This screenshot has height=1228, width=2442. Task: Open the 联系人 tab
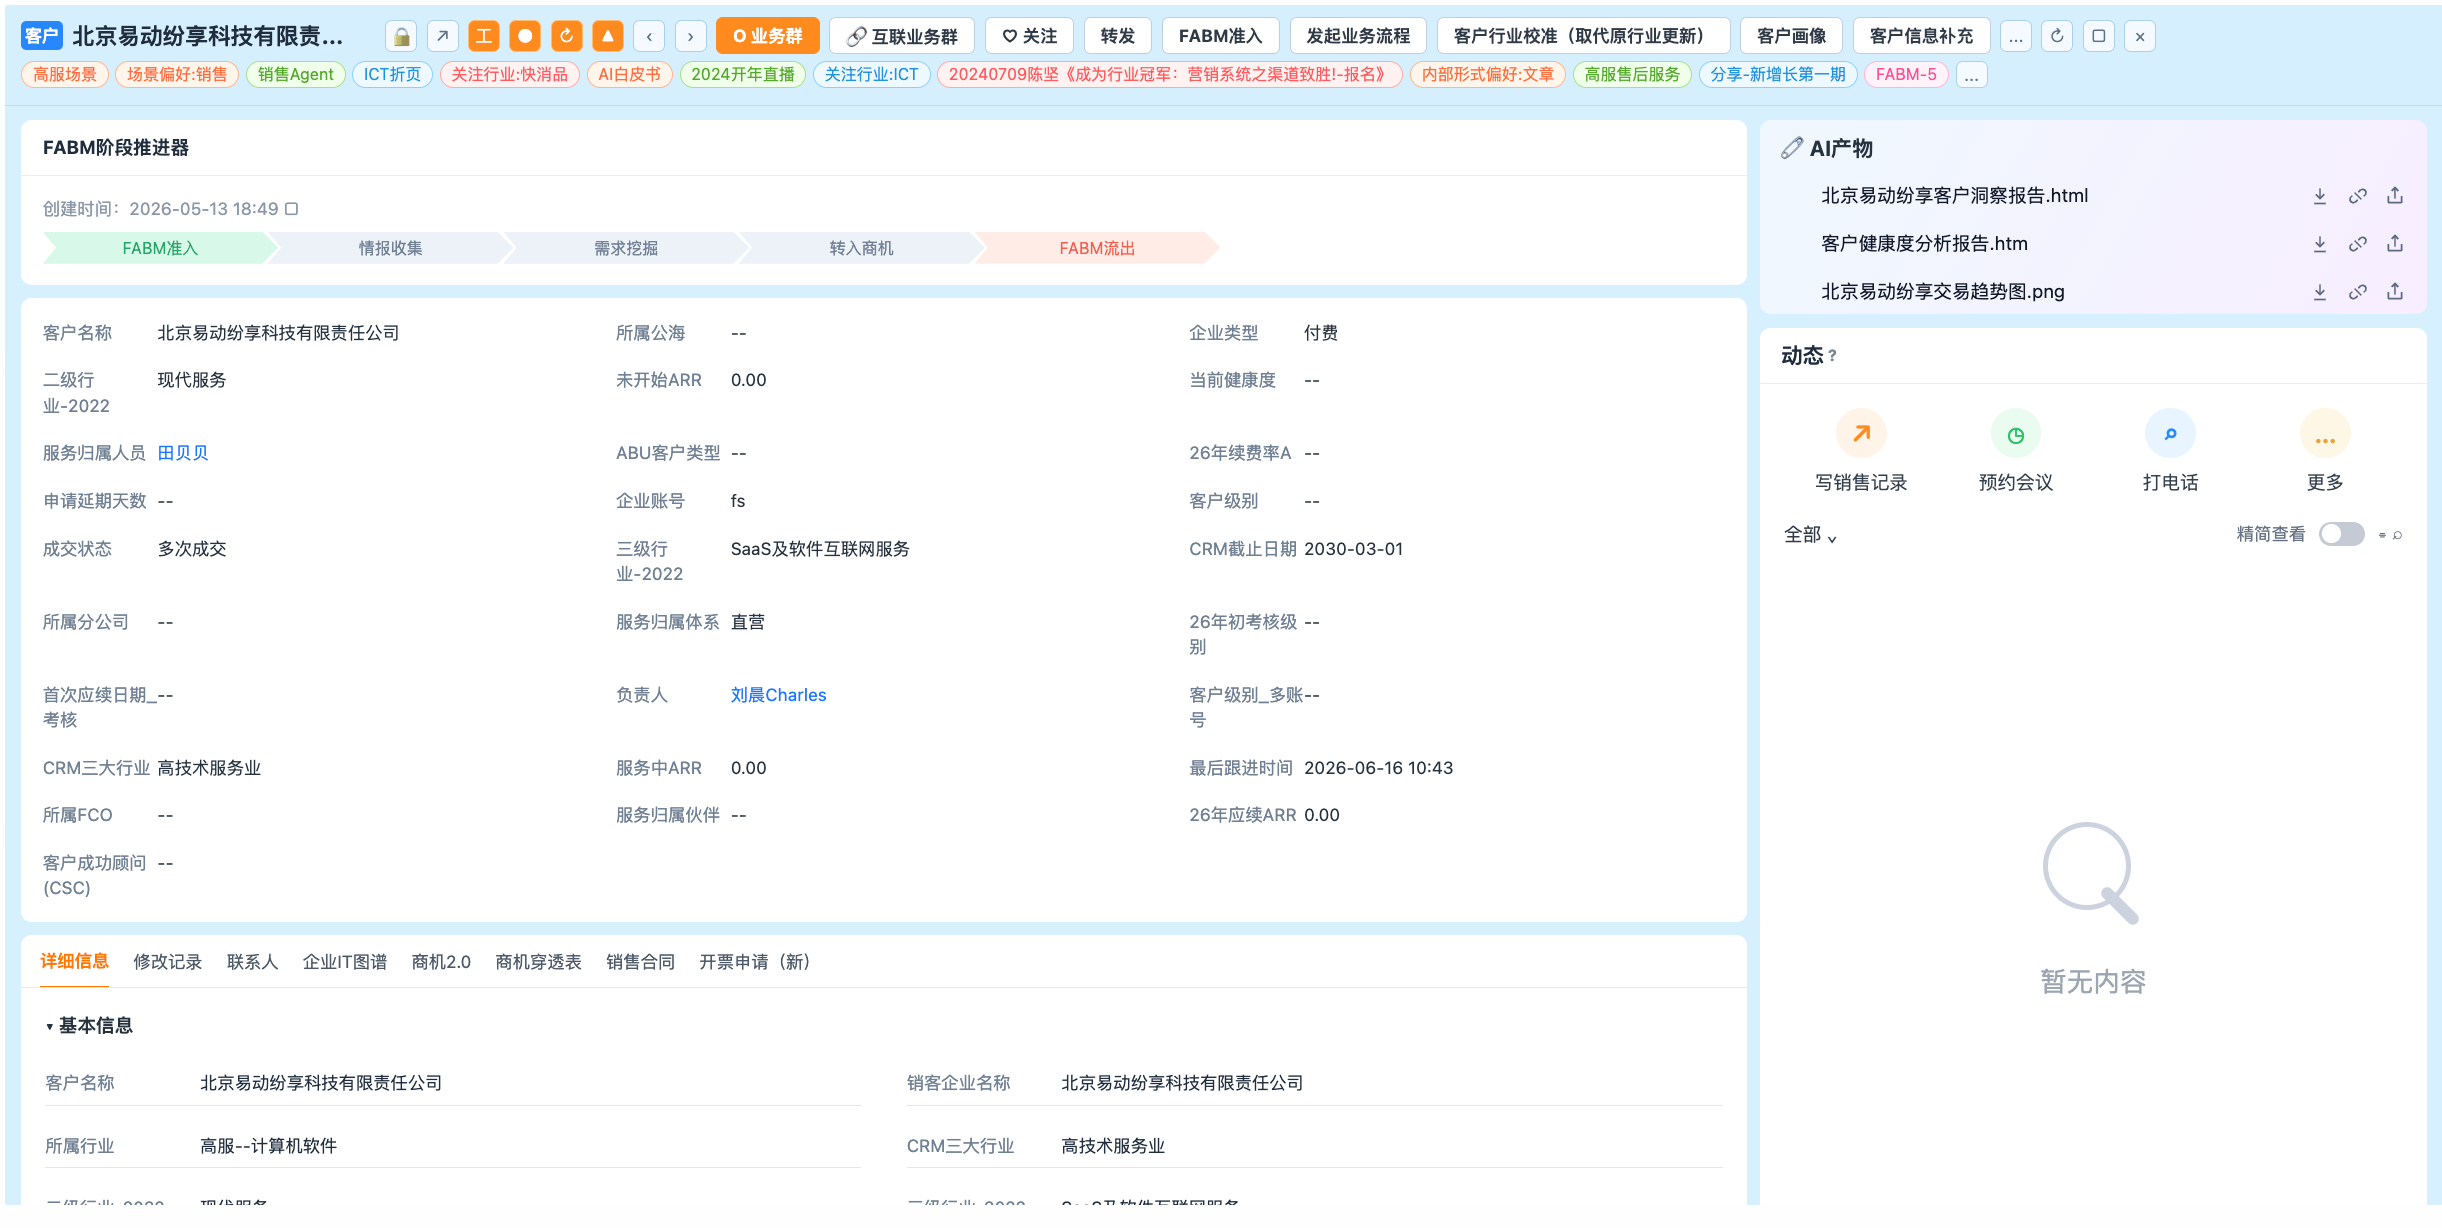pos(252,962)
